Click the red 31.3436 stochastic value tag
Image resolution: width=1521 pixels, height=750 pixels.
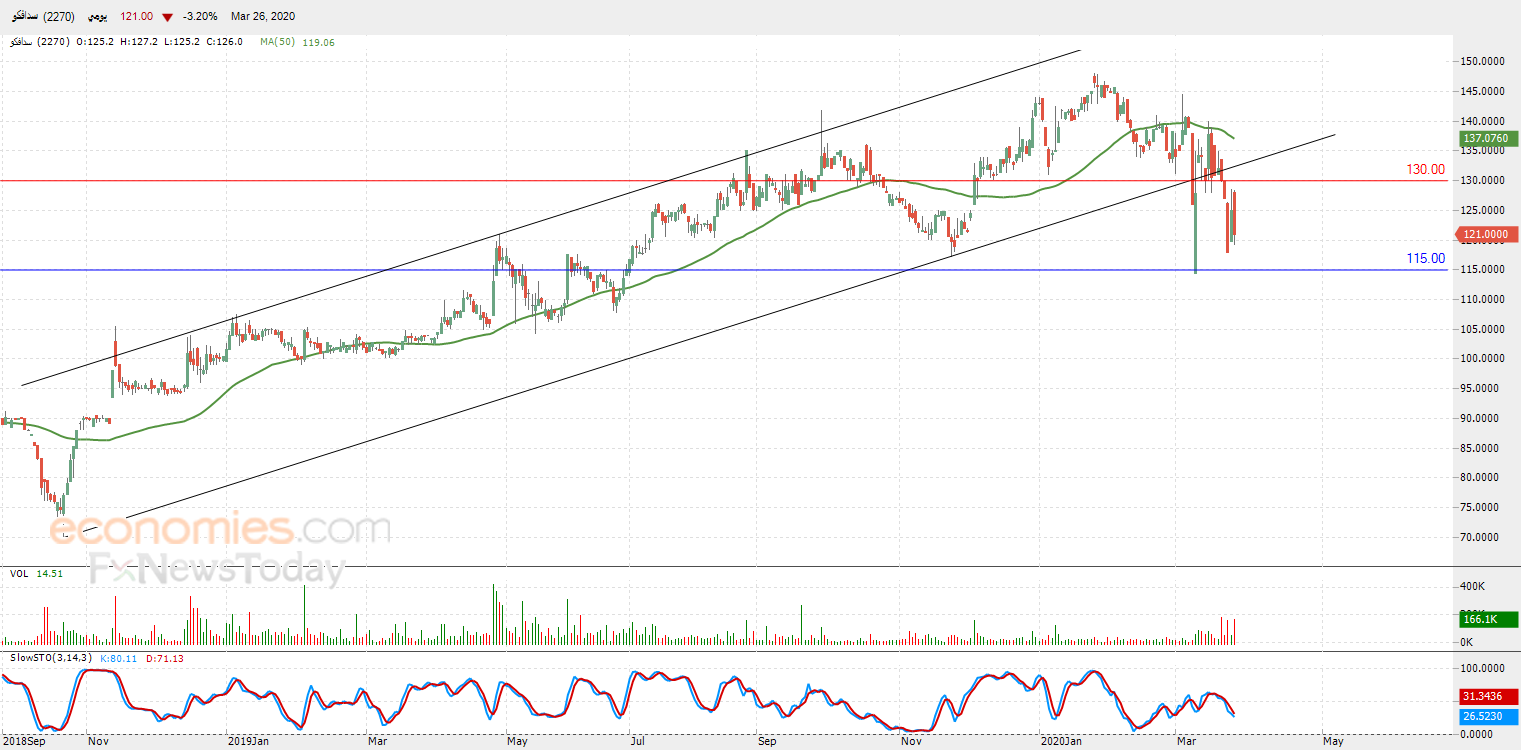pos(1484,696)
